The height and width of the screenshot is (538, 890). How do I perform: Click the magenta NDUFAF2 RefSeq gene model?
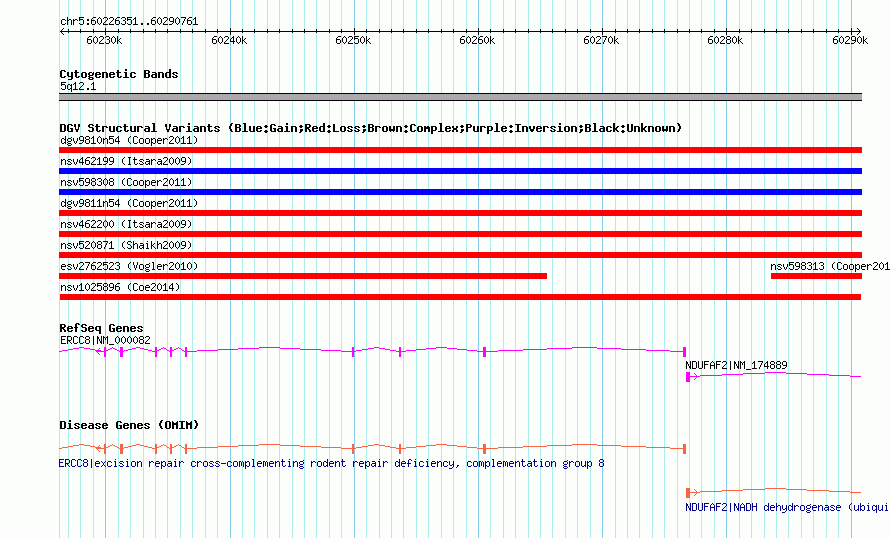pos(774,376)
